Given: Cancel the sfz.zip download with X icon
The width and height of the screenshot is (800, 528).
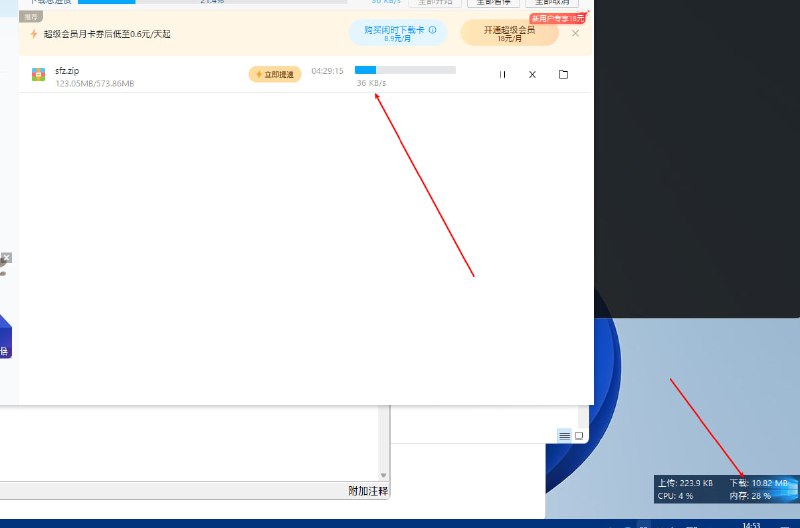Looking at the screenshot, I should pos(532,74).
